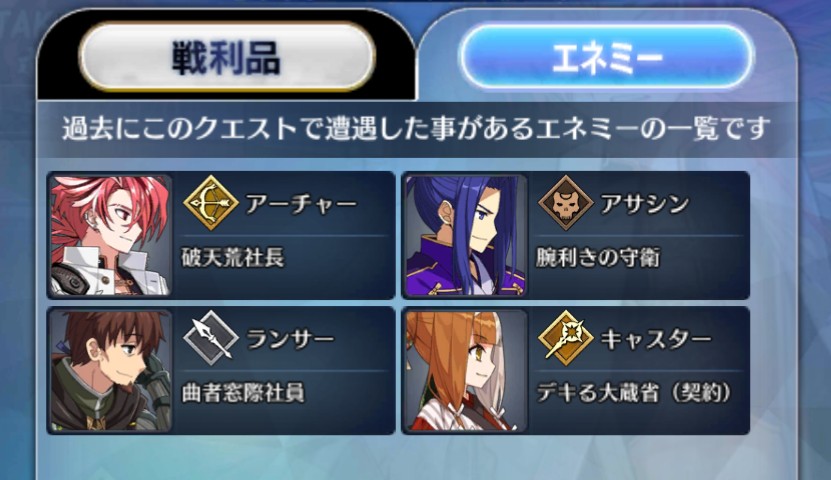The width and height of the screenshot is (831, 480).
Task: Click the gold Archer class icon
Action: coord(210,203)
